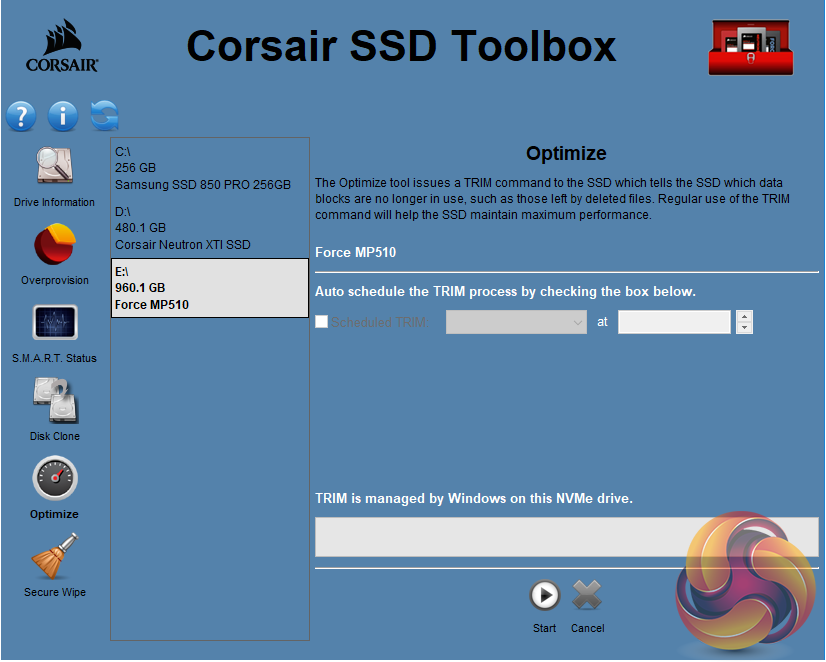Click the scheduled TRIM time input field
826x662 pixels.
tap(674, 322)
